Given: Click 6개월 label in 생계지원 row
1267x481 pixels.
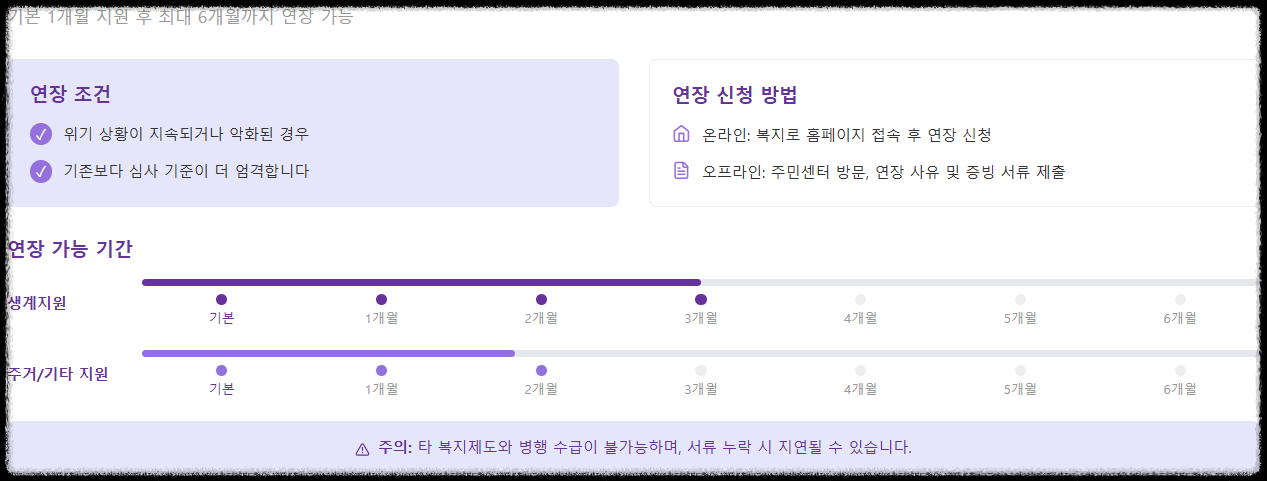Looking at the screenshot, I should tap(1181, 318).
